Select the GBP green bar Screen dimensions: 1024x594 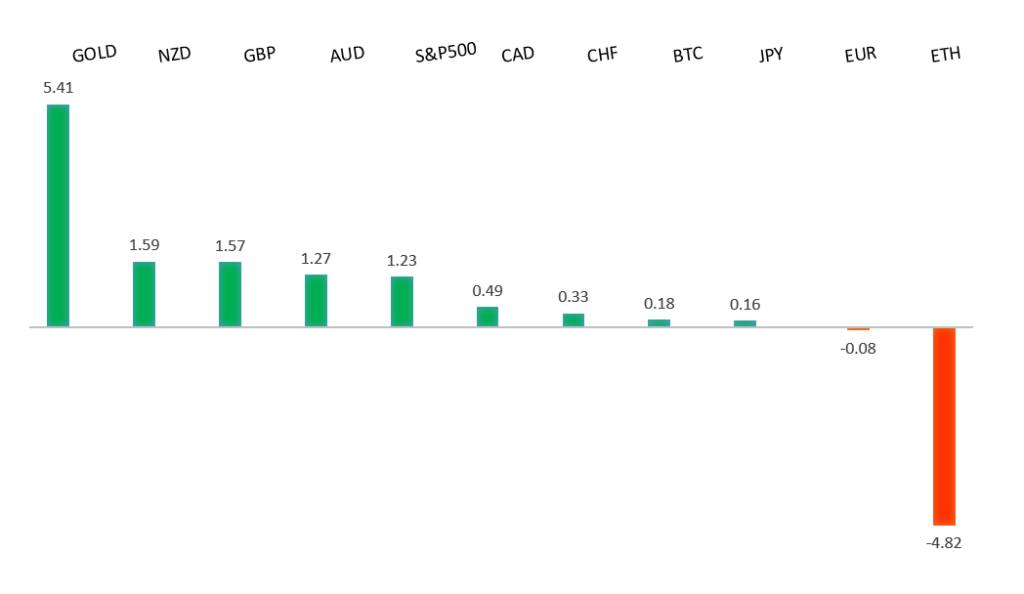click(230, 294)
